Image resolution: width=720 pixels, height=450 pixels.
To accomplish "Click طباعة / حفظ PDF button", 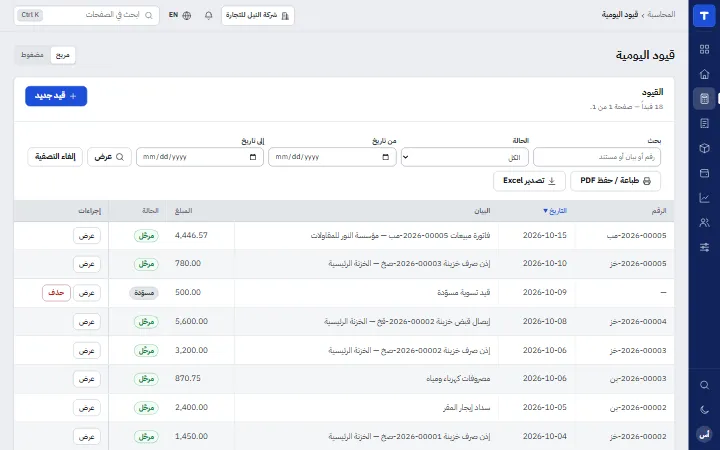I will coord(615,181).
